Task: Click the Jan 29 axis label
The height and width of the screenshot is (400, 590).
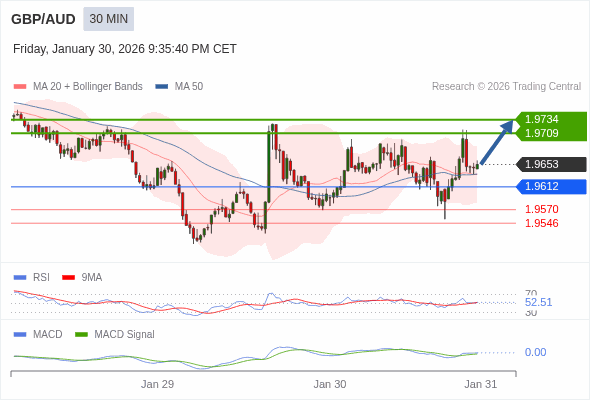Action: 157,384
